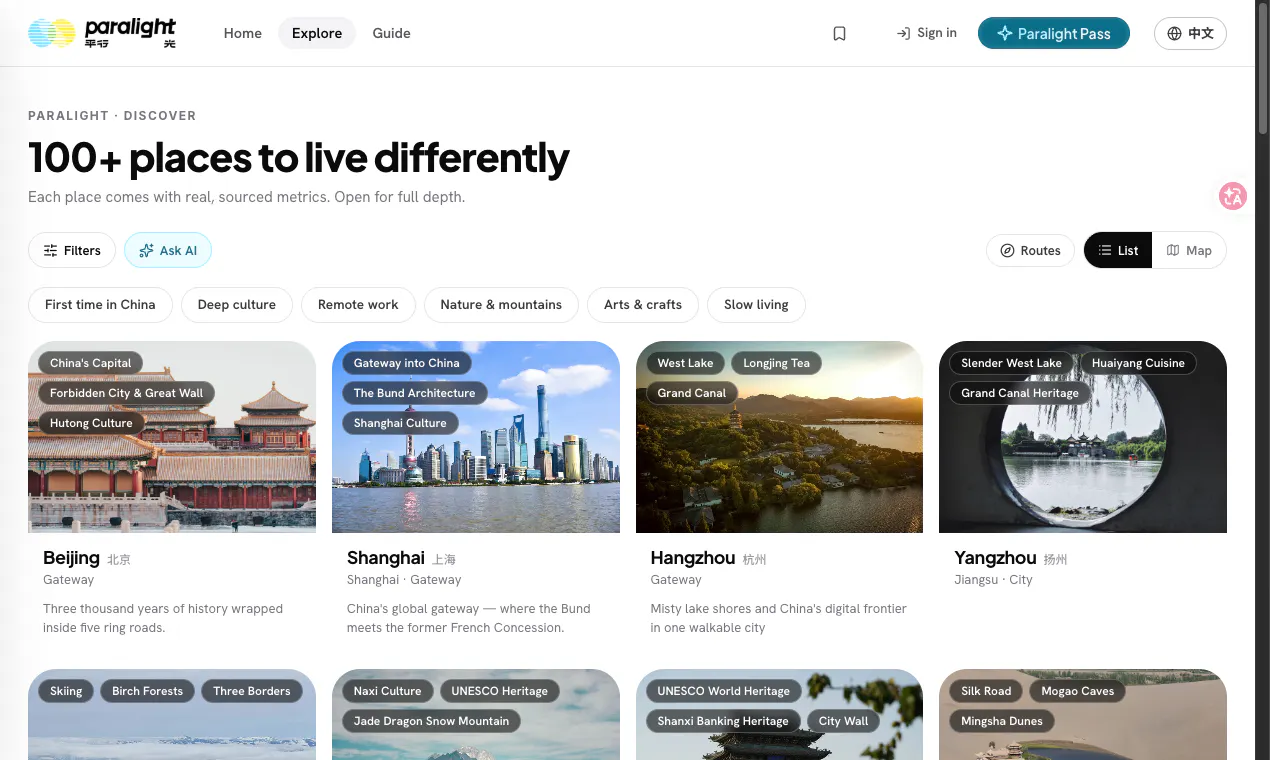Select the First time in China chip
This screenshot has width=1270, height=760.
(100, 305)
